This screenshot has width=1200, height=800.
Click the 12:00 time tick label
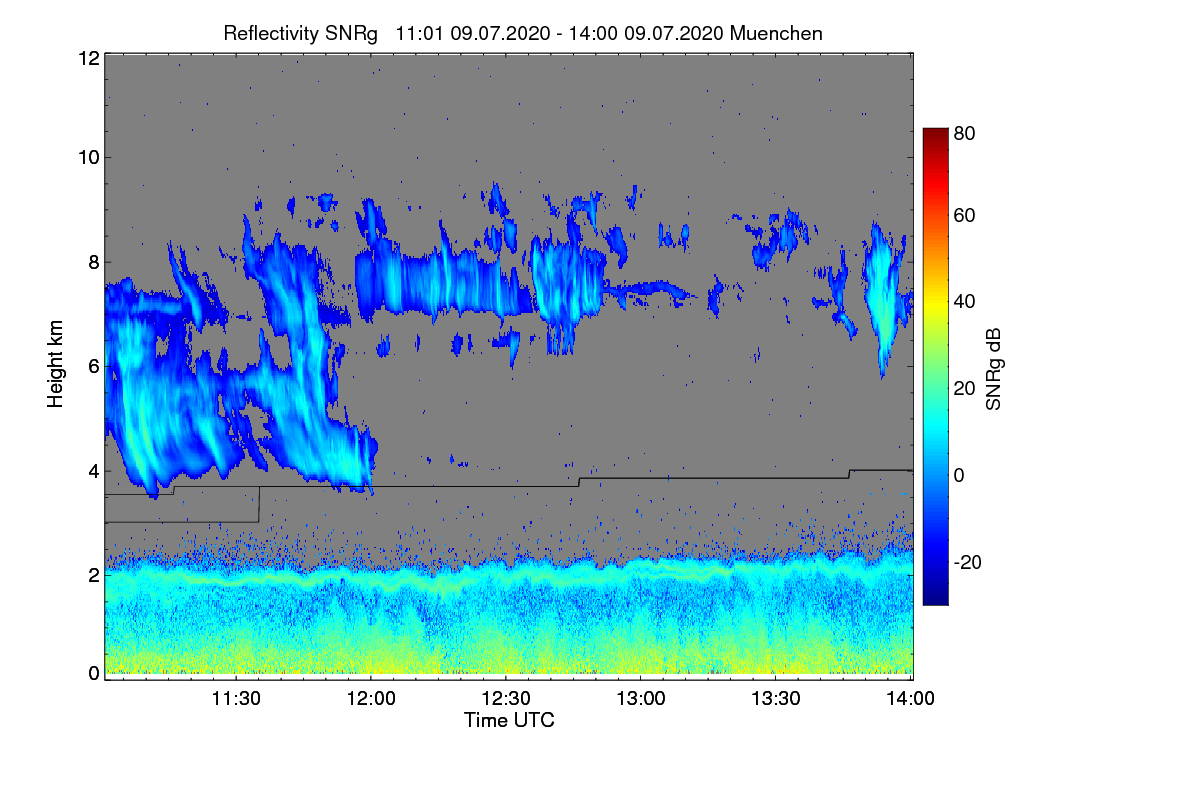(370, 699)
